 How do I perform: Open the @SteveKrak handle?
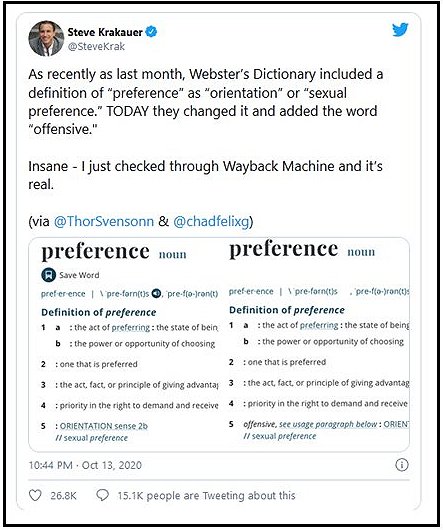(x=96, y=46)
